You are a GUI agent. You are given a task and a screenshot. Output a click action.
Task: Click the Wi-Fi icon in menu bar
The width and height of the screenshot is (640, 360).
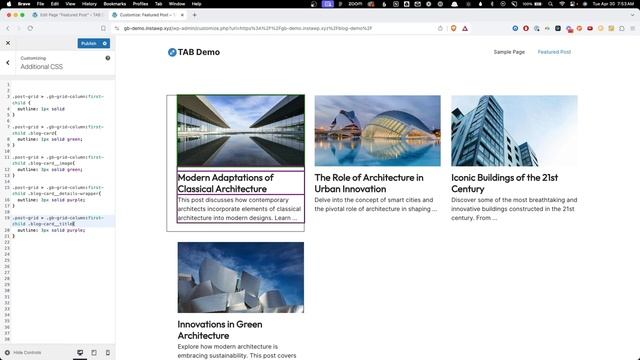pos(562,4)
